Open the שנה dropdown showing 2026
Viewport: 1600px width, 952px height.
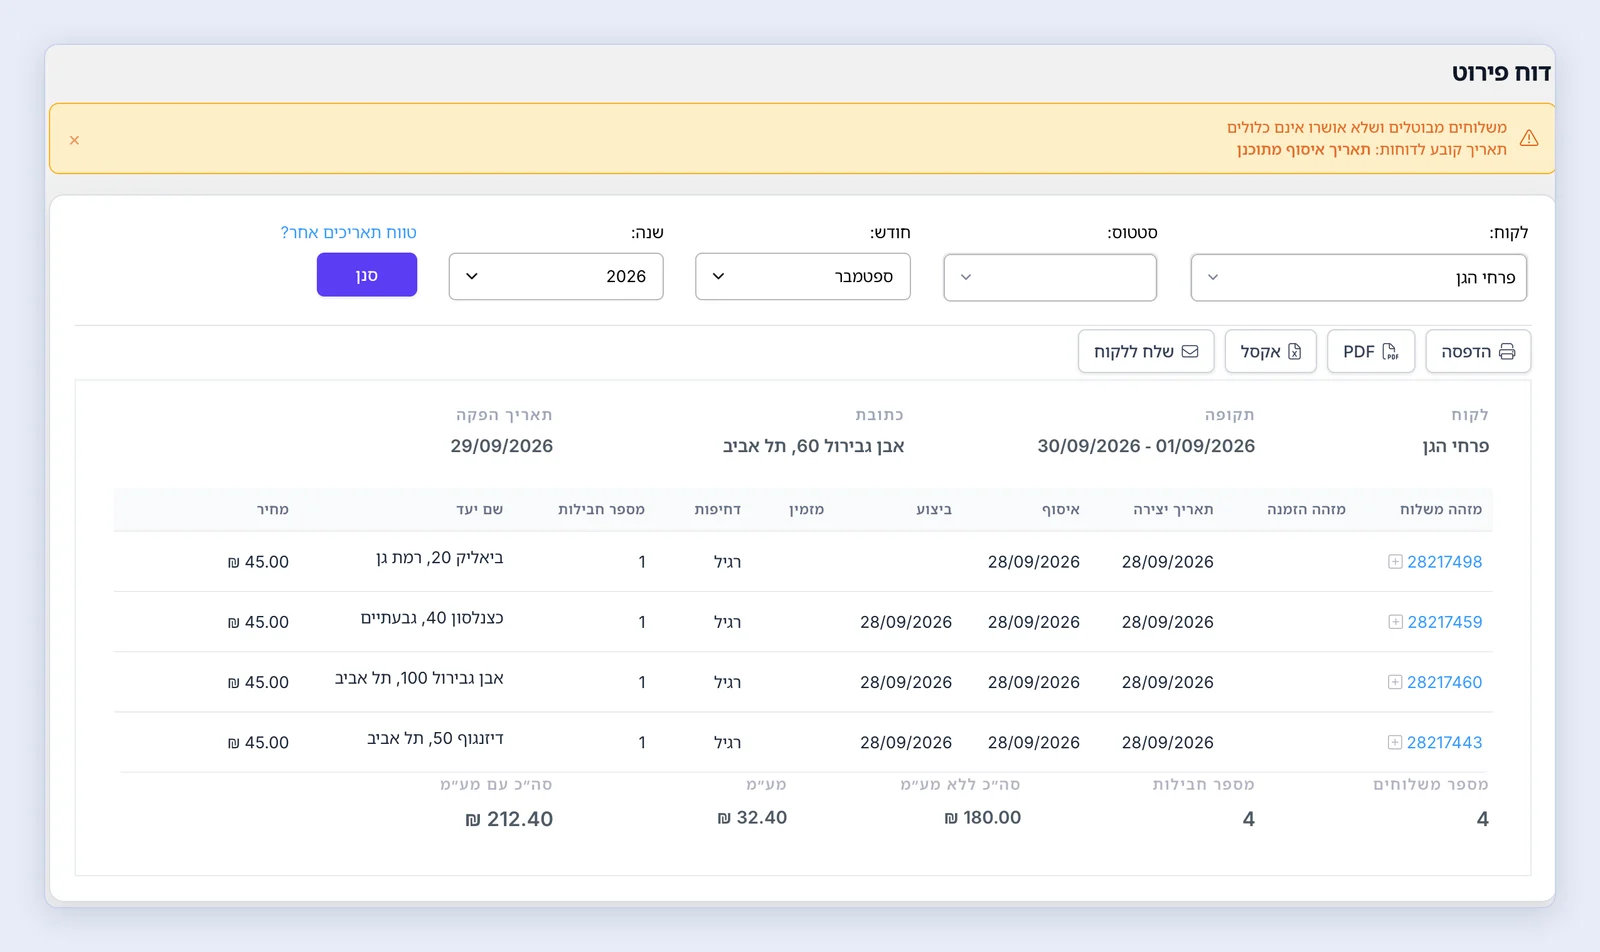tap(556, 276)
